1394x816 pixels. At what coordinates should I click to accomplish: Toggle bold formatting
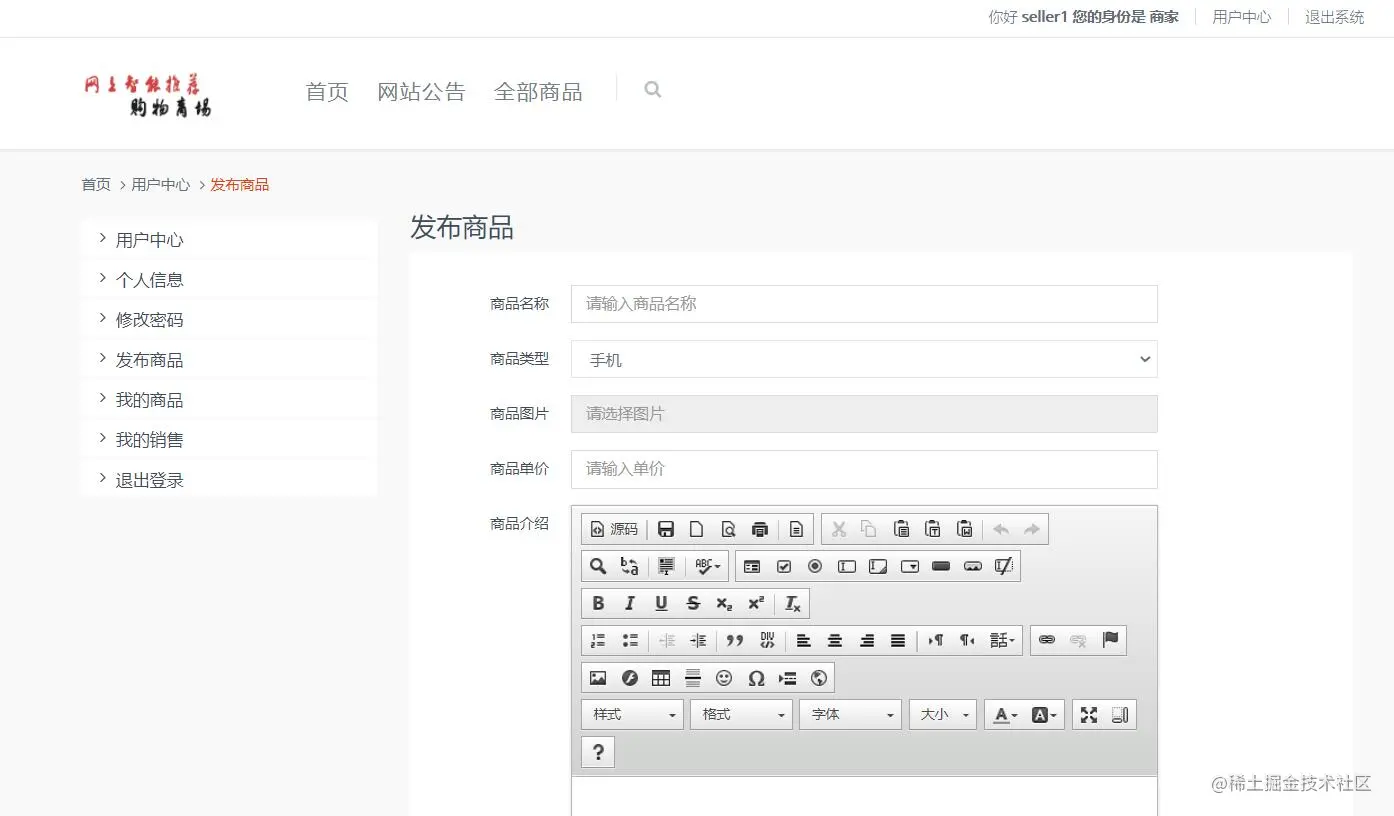click(598, 603)
